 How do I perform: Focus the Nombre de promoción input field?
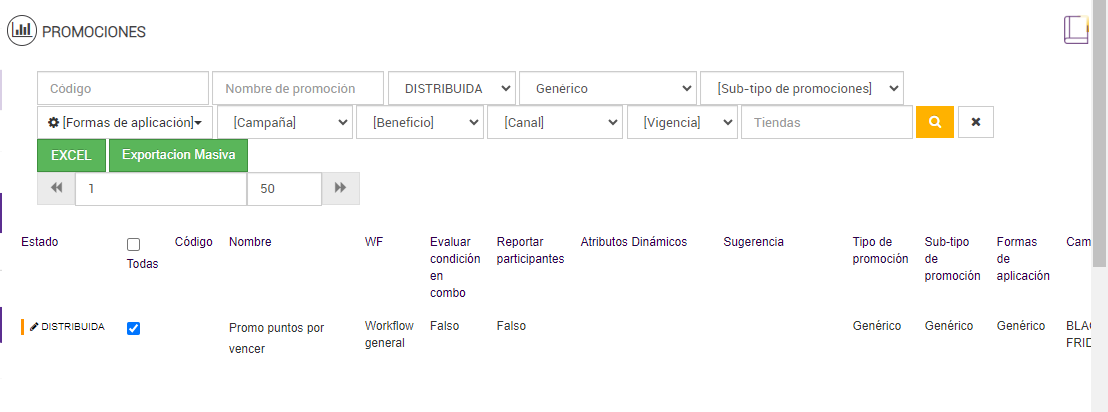click(x=298, y=88)
